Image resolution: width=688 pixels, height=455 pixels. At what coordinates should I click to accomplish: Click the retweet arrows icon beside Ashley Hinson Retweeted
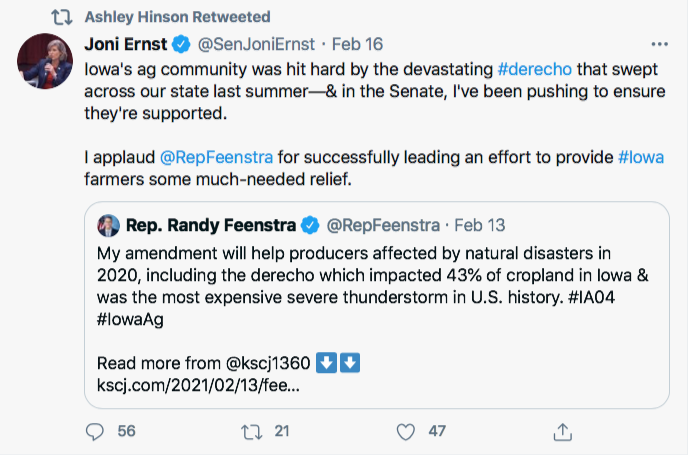pos(61,17)
